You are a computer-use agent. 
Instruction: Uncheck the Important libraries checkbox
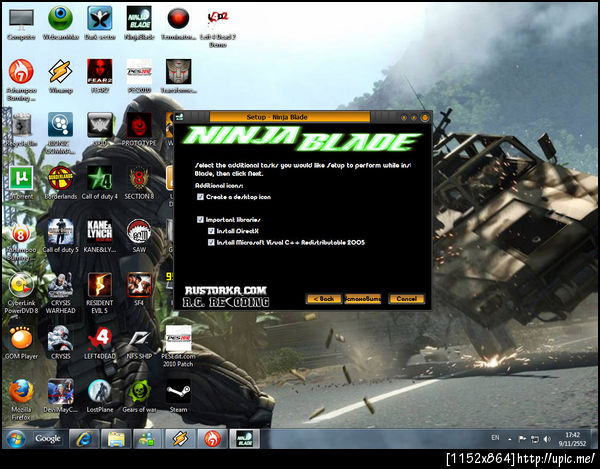pyautogui.click(x=200, y=220)
